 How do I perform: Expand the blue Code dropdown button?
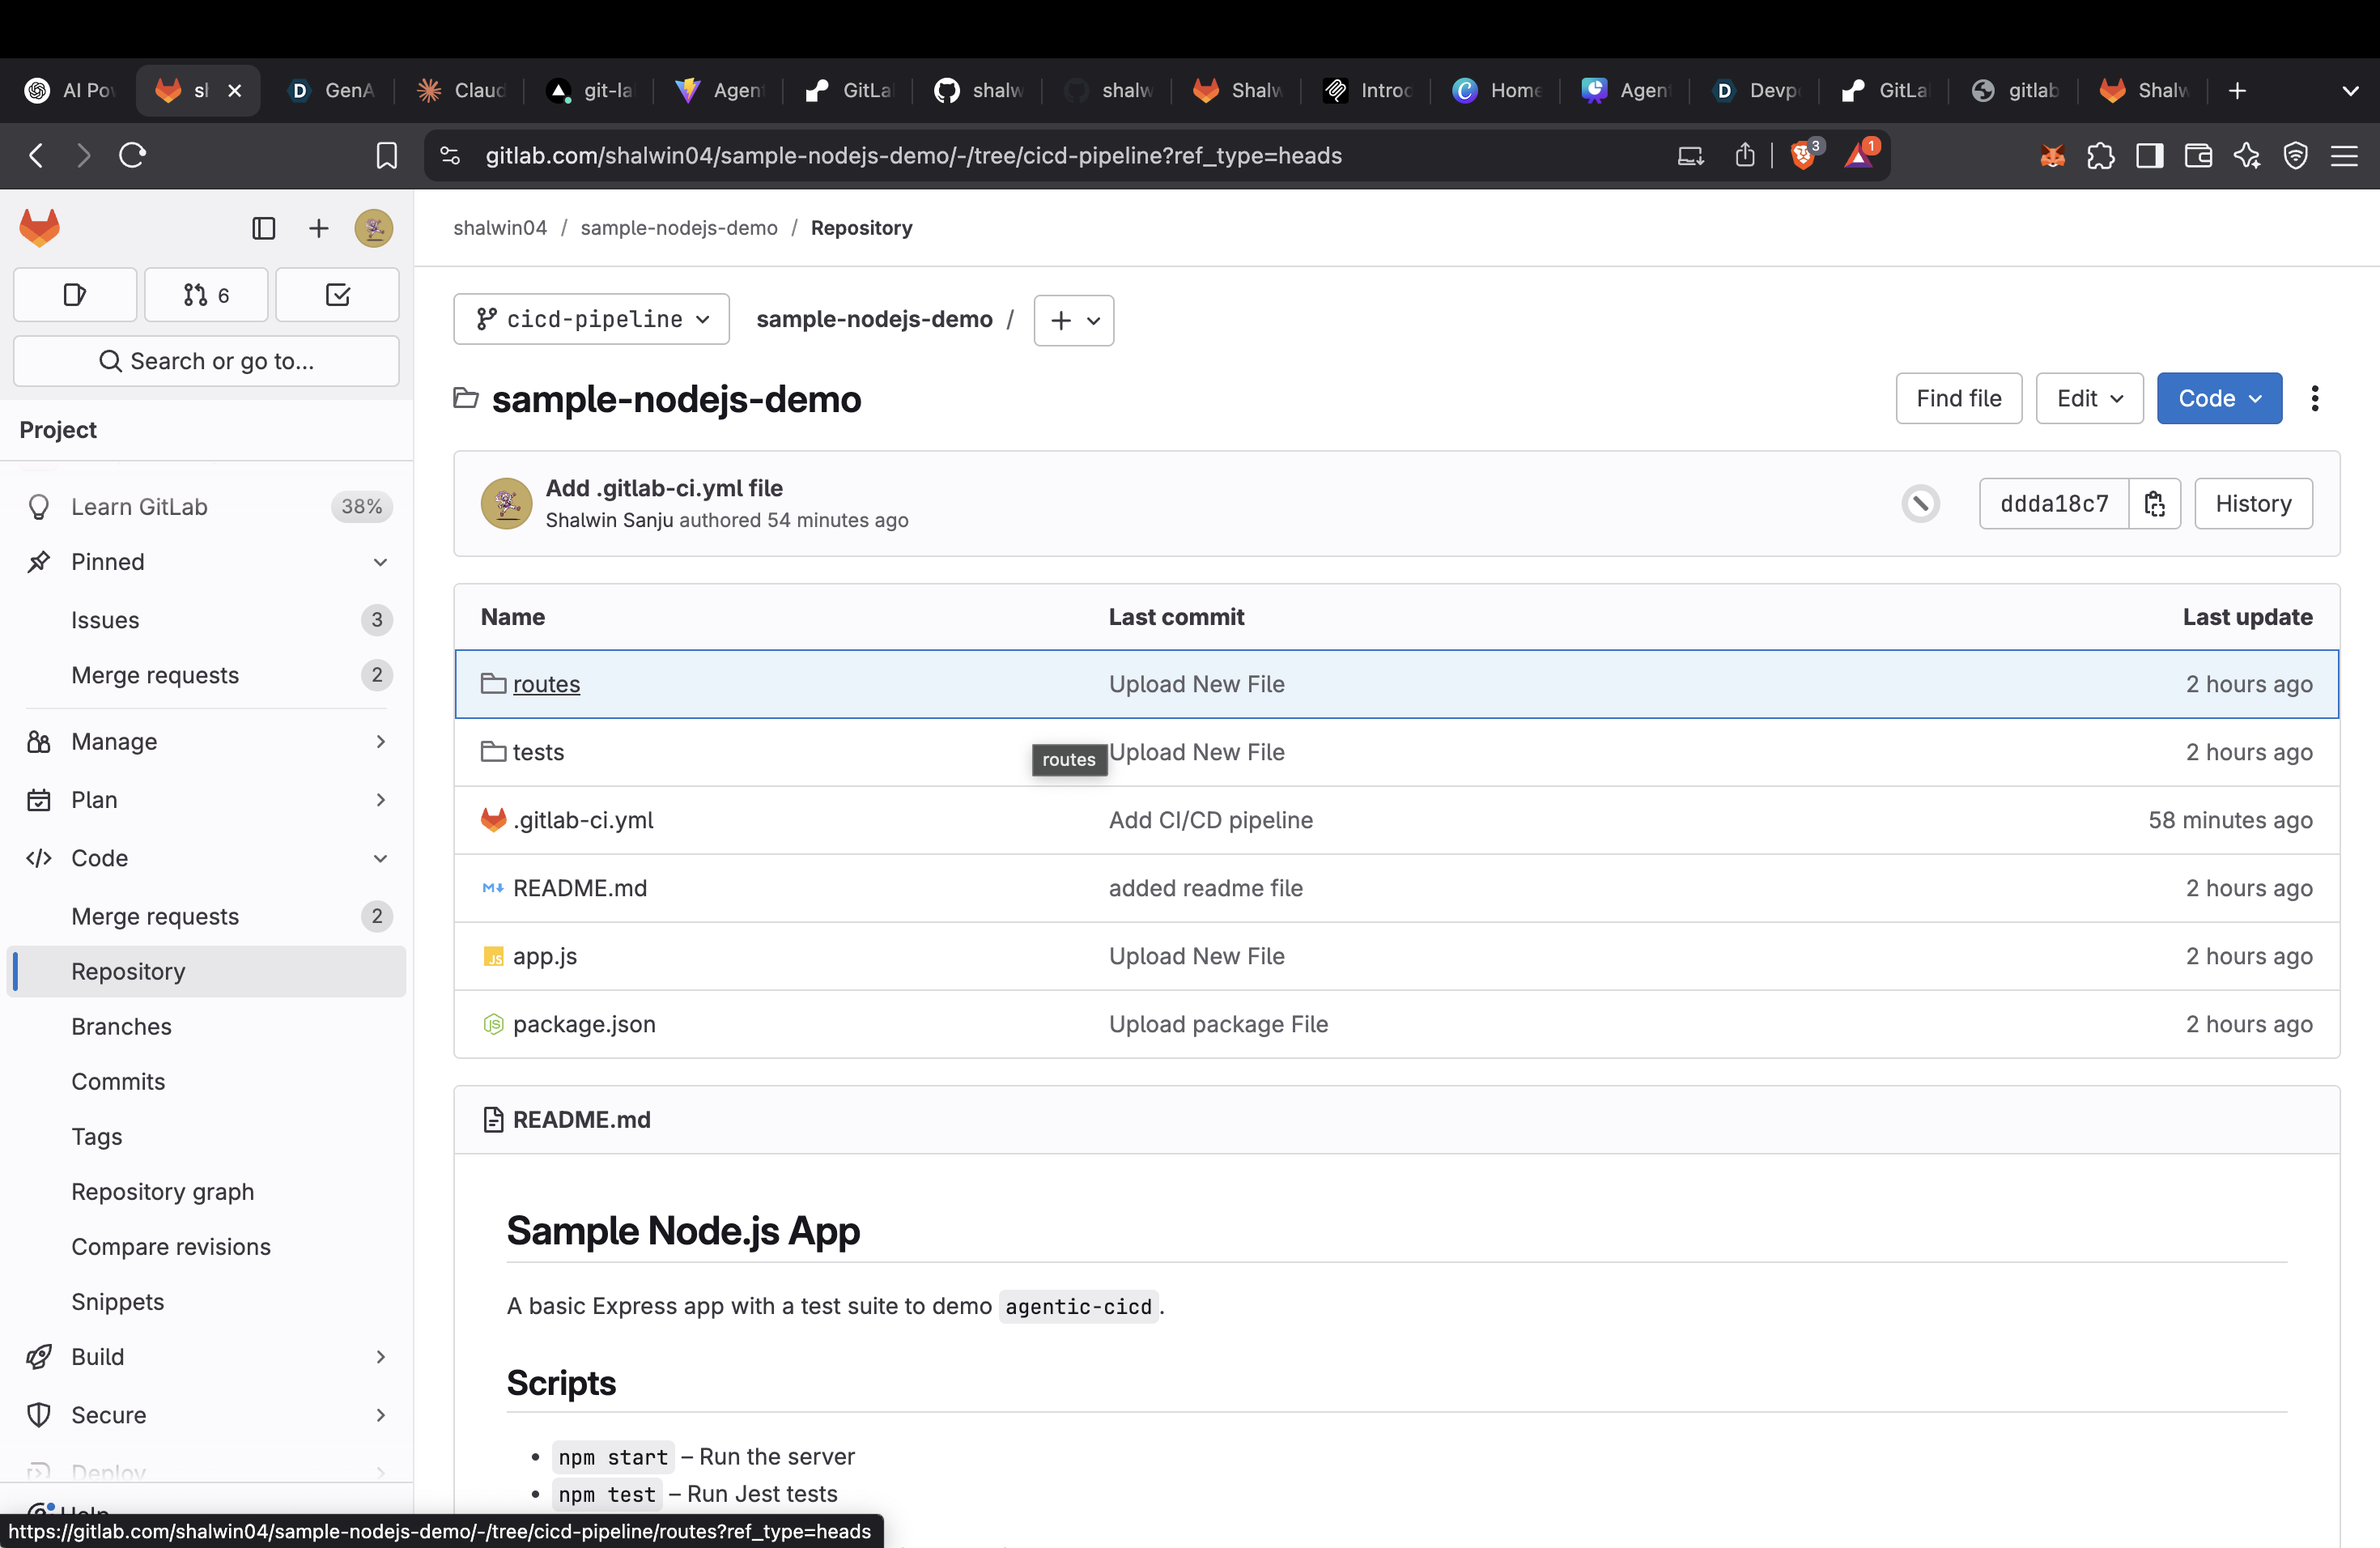pyautogui.click(x=2218, y=399)
